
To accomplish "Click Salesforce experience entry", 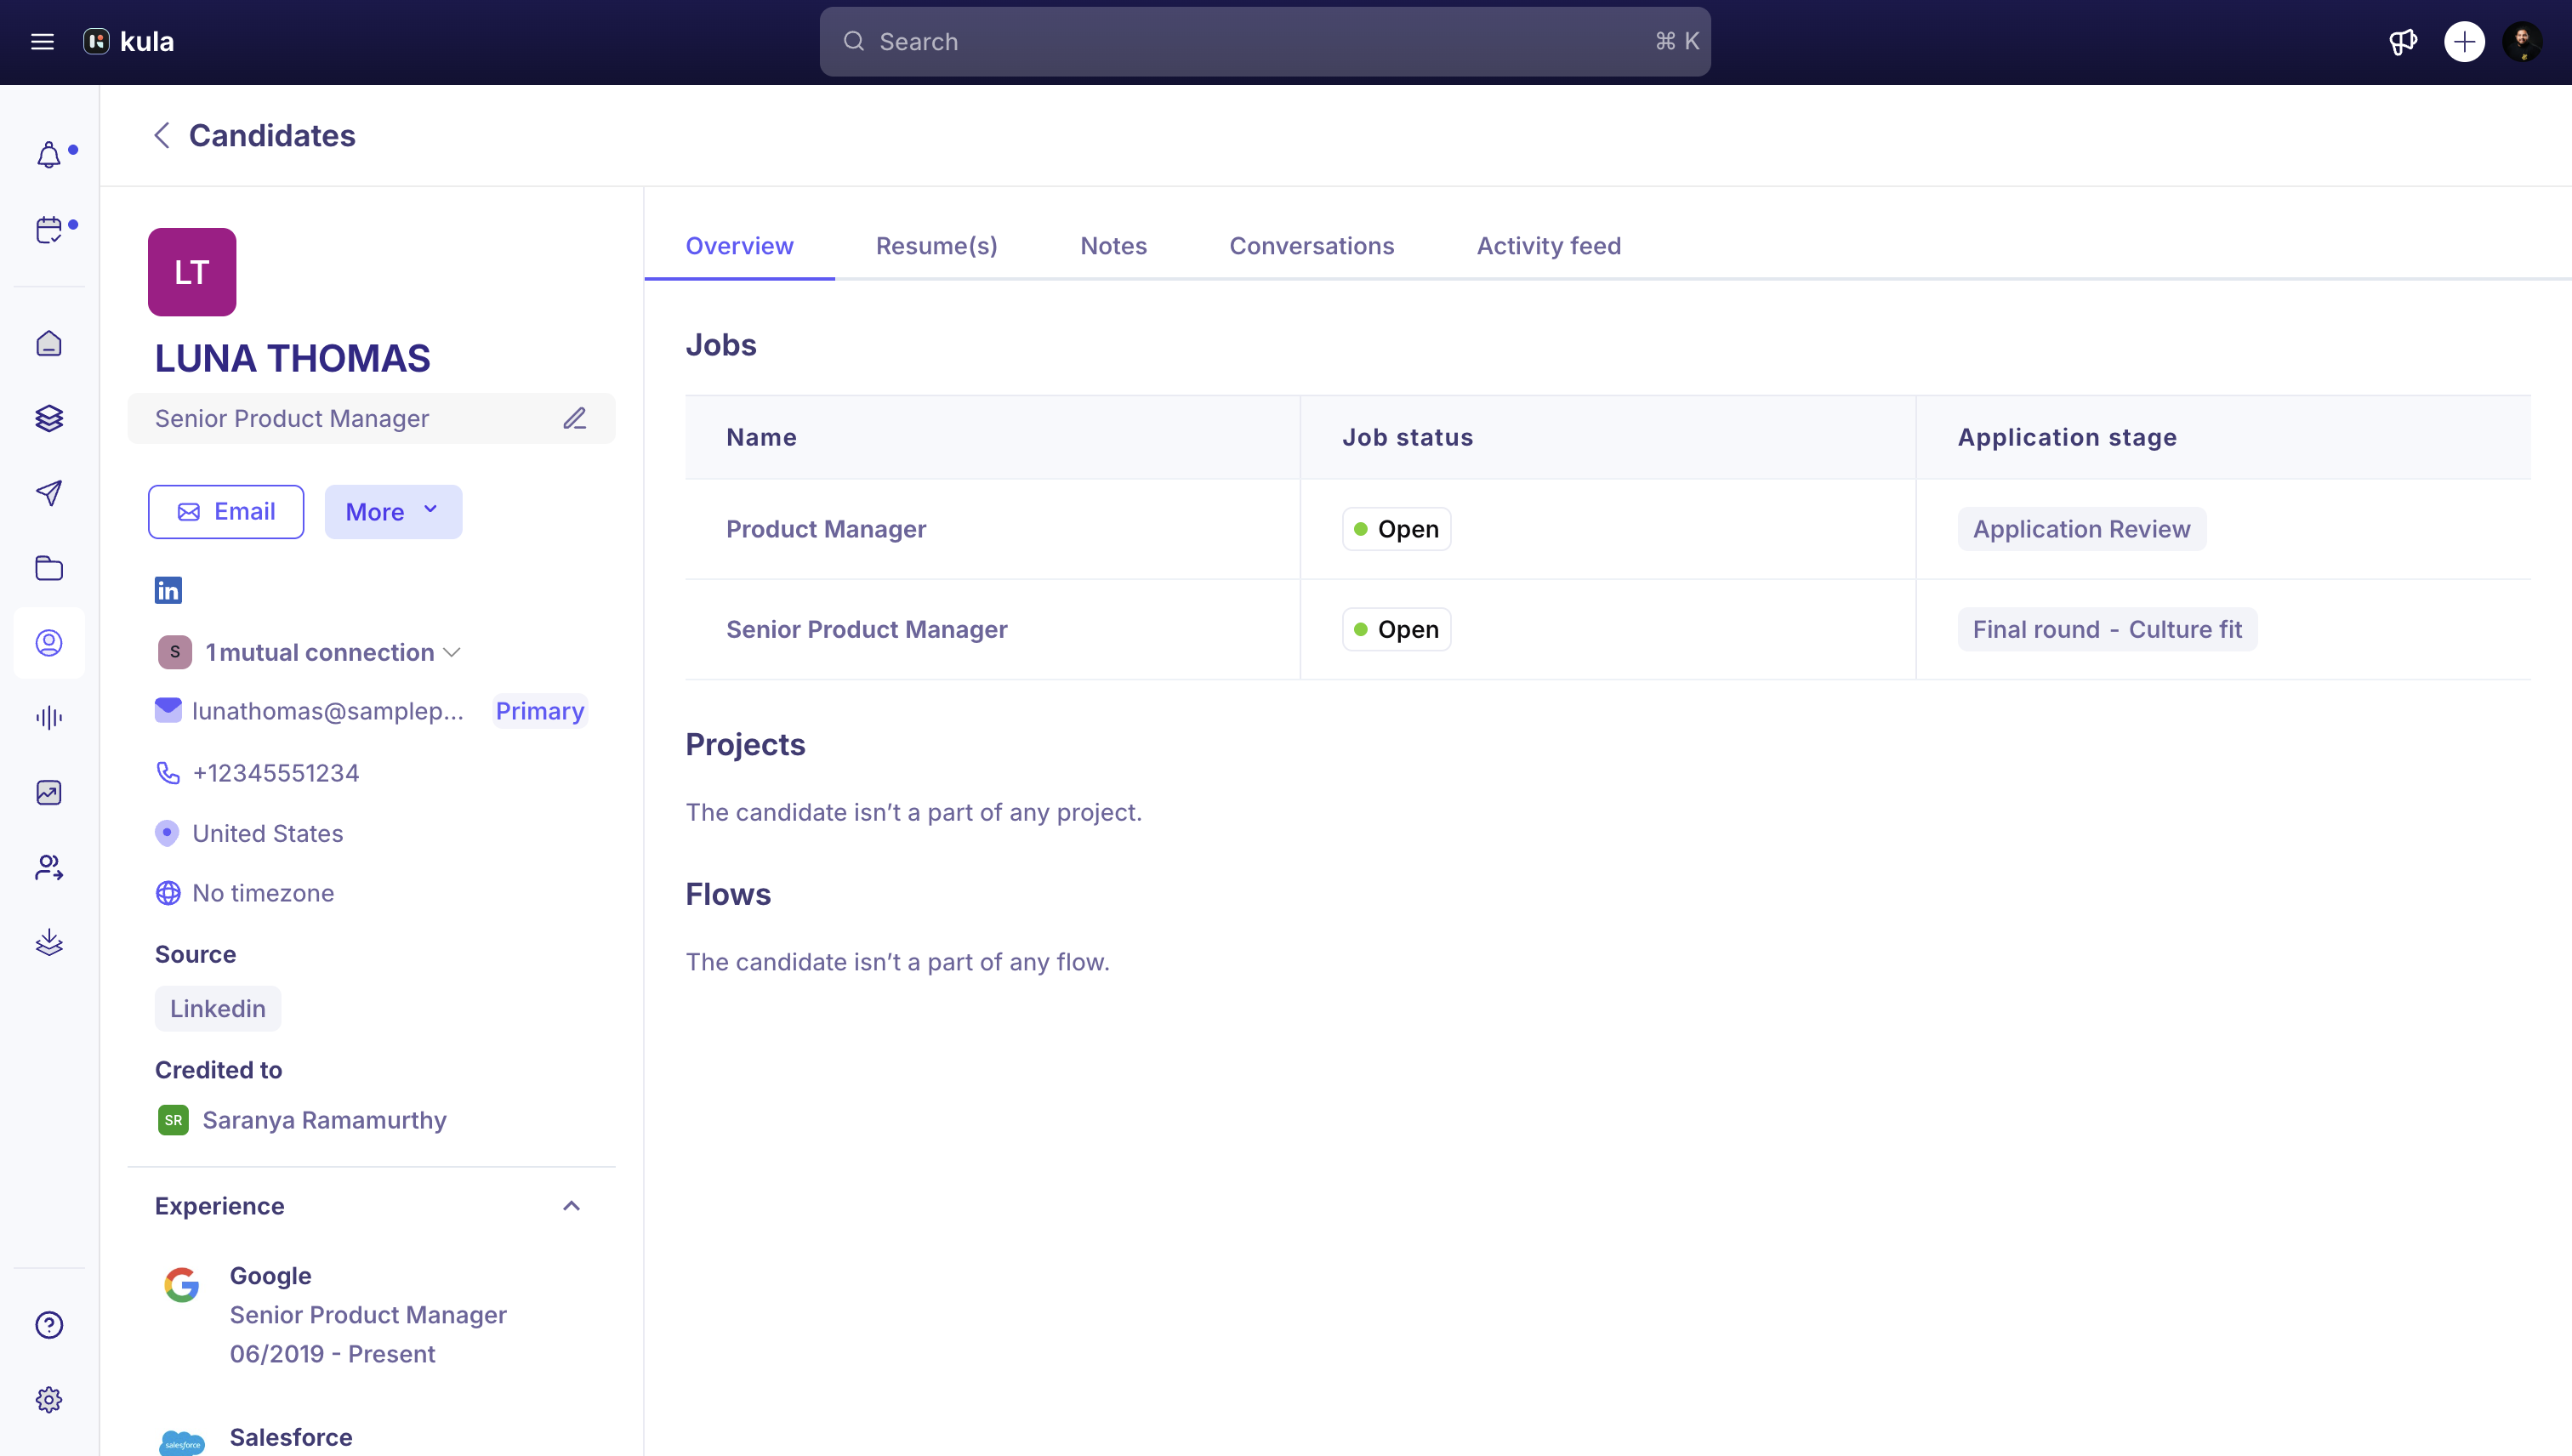I will (290, 1437).
